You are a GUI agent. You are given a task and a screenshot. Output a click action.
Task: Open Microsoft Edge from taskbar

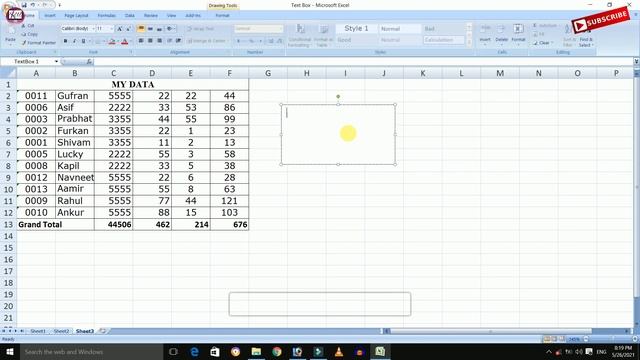(194, 352)
